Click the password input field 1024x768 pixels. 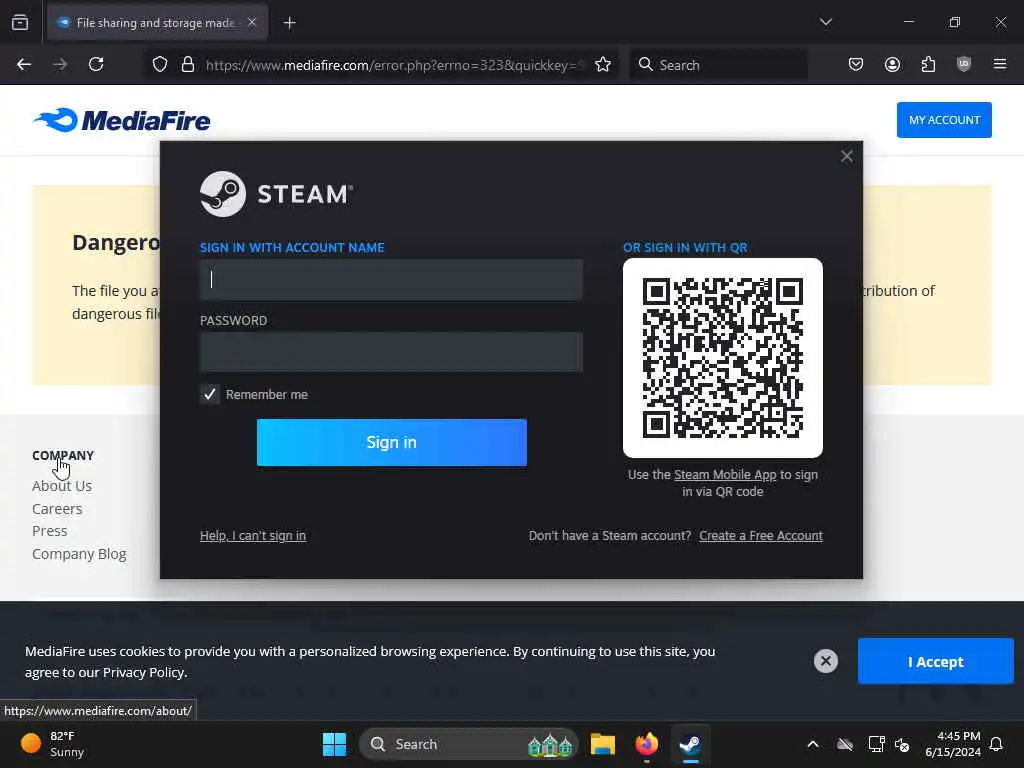click(x=391, y=352)
